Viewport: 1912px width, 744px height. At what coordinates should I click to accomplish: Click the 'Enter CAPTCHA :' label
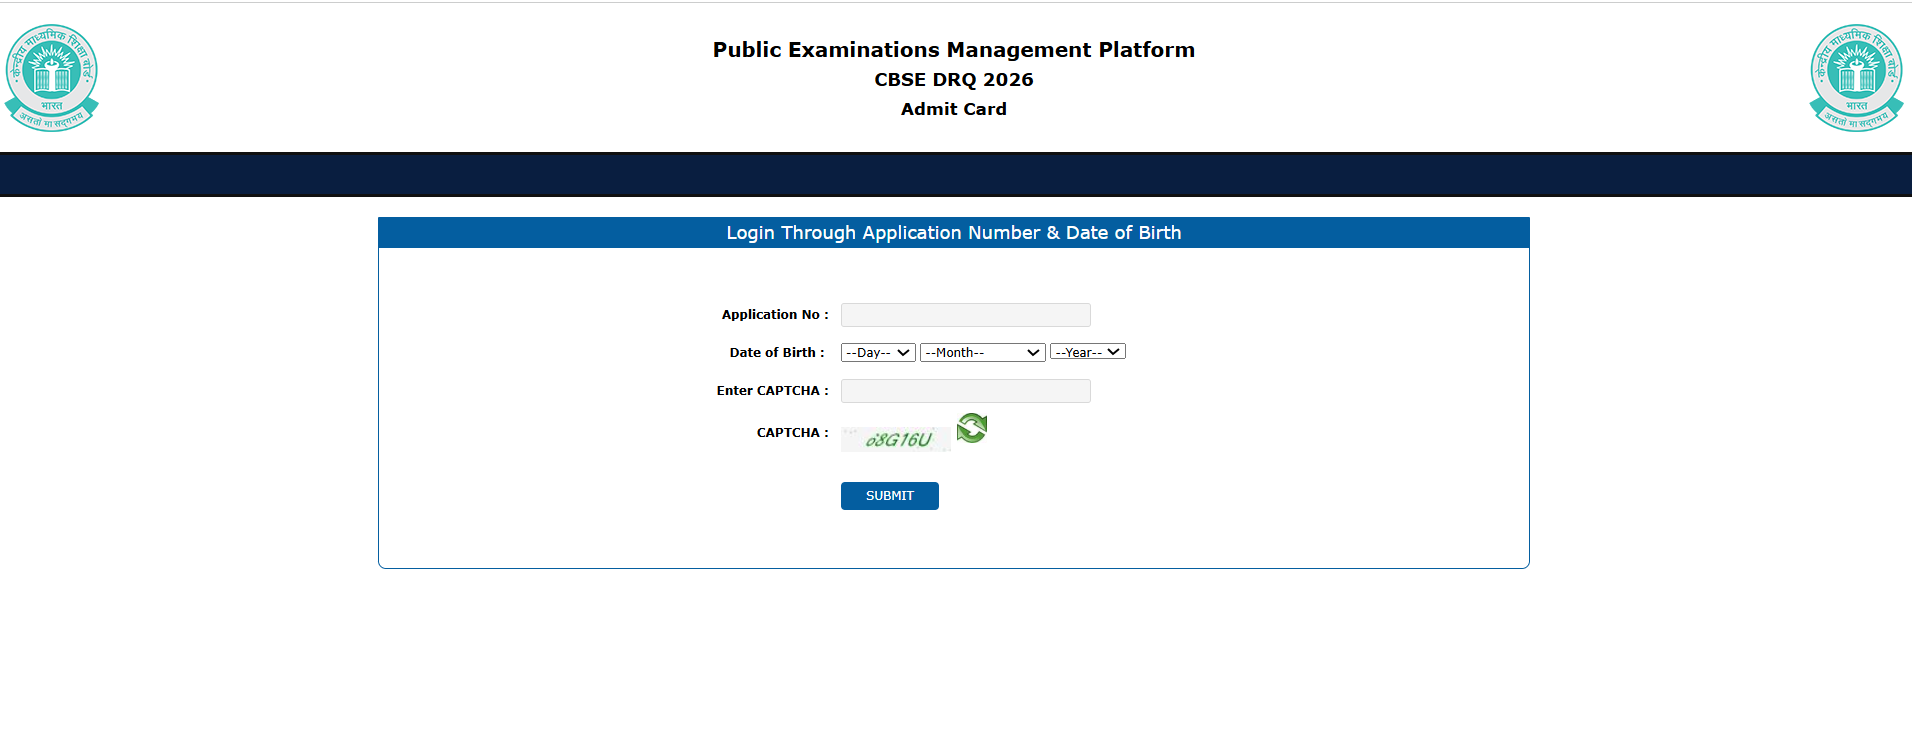click(773, 391)
